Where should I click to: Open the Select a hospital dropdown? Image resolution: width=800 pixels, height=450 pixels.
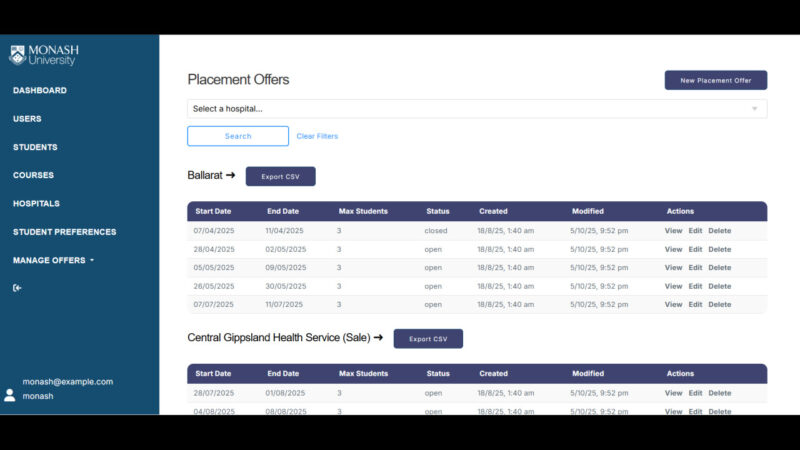470,108
